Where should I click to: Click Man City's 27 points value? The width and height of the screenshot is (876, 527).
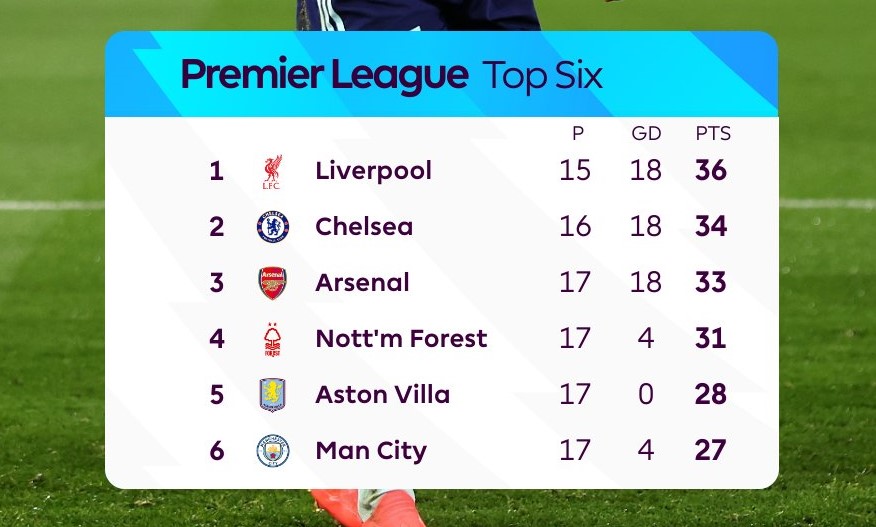click(711, 450)
